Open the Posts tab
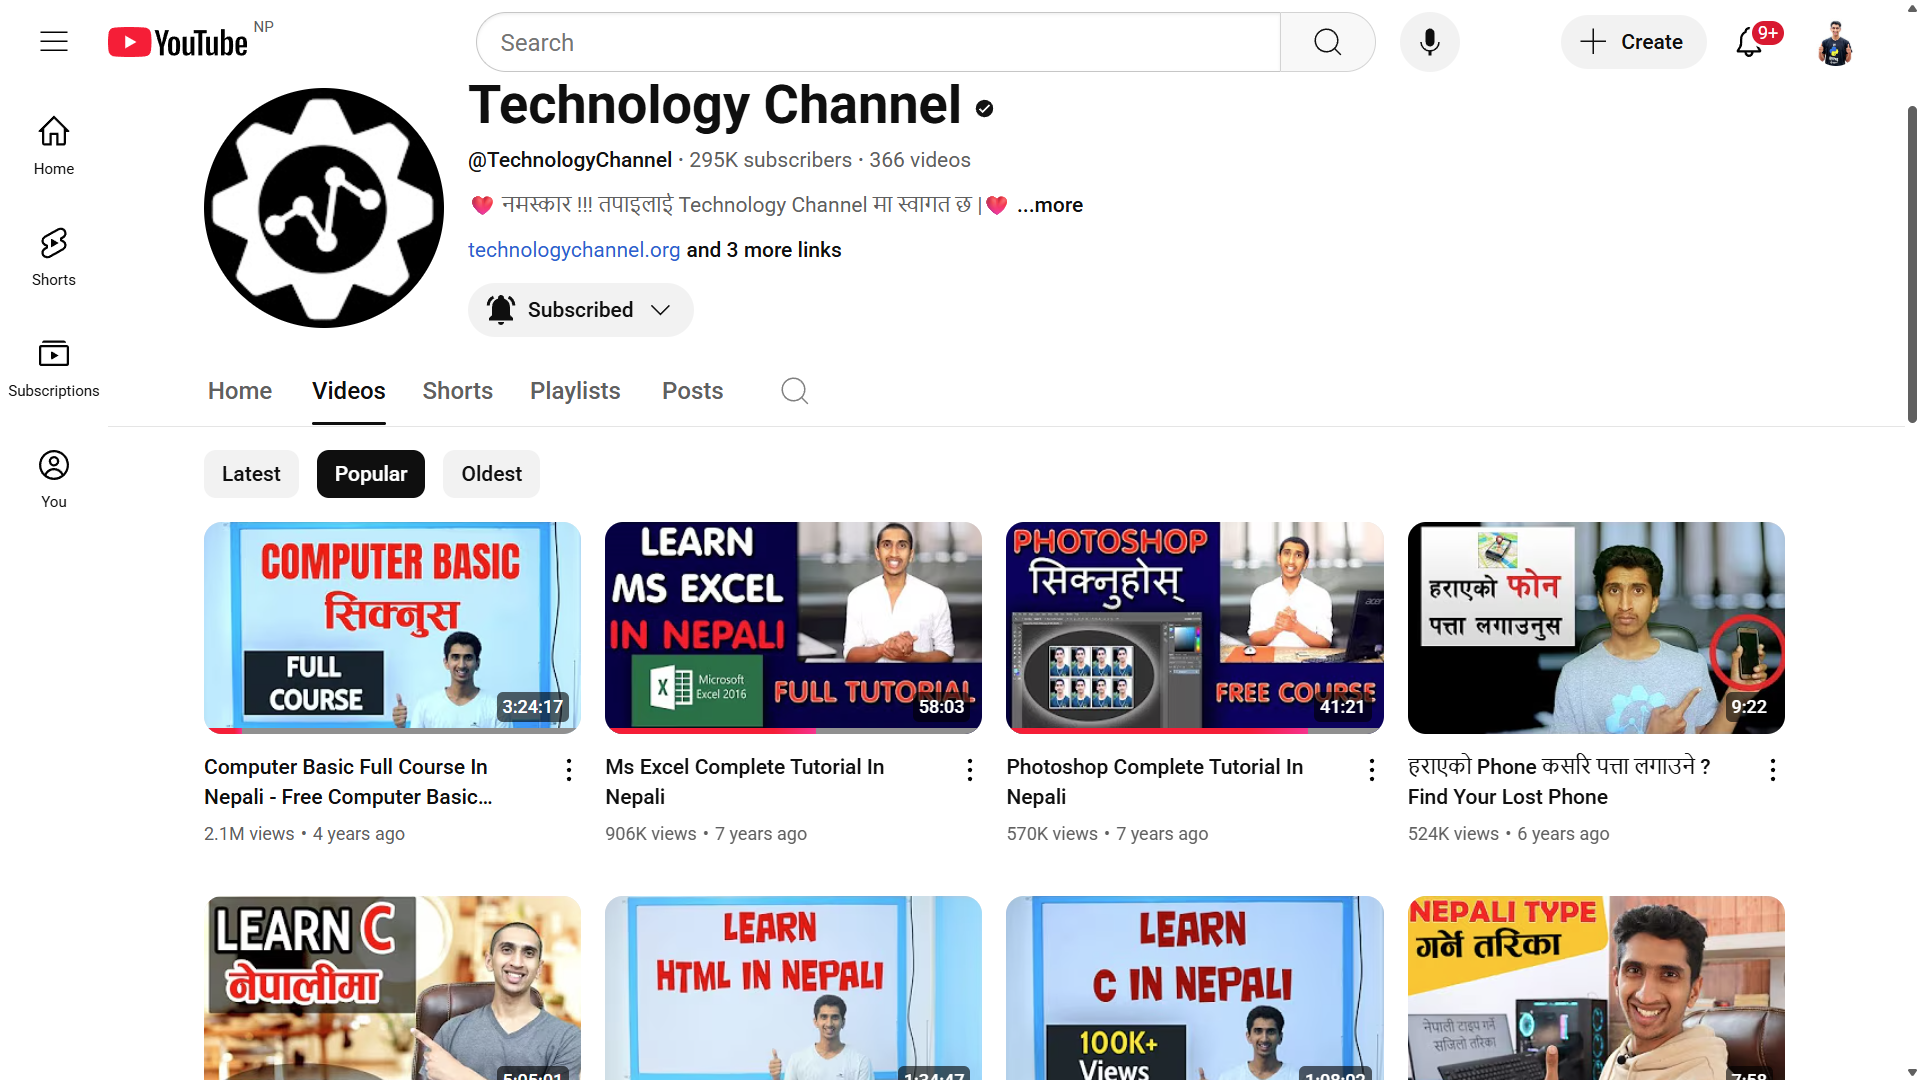This screenshot has width=1920, height=1080. pyautogui.click(x=692, y=390)
